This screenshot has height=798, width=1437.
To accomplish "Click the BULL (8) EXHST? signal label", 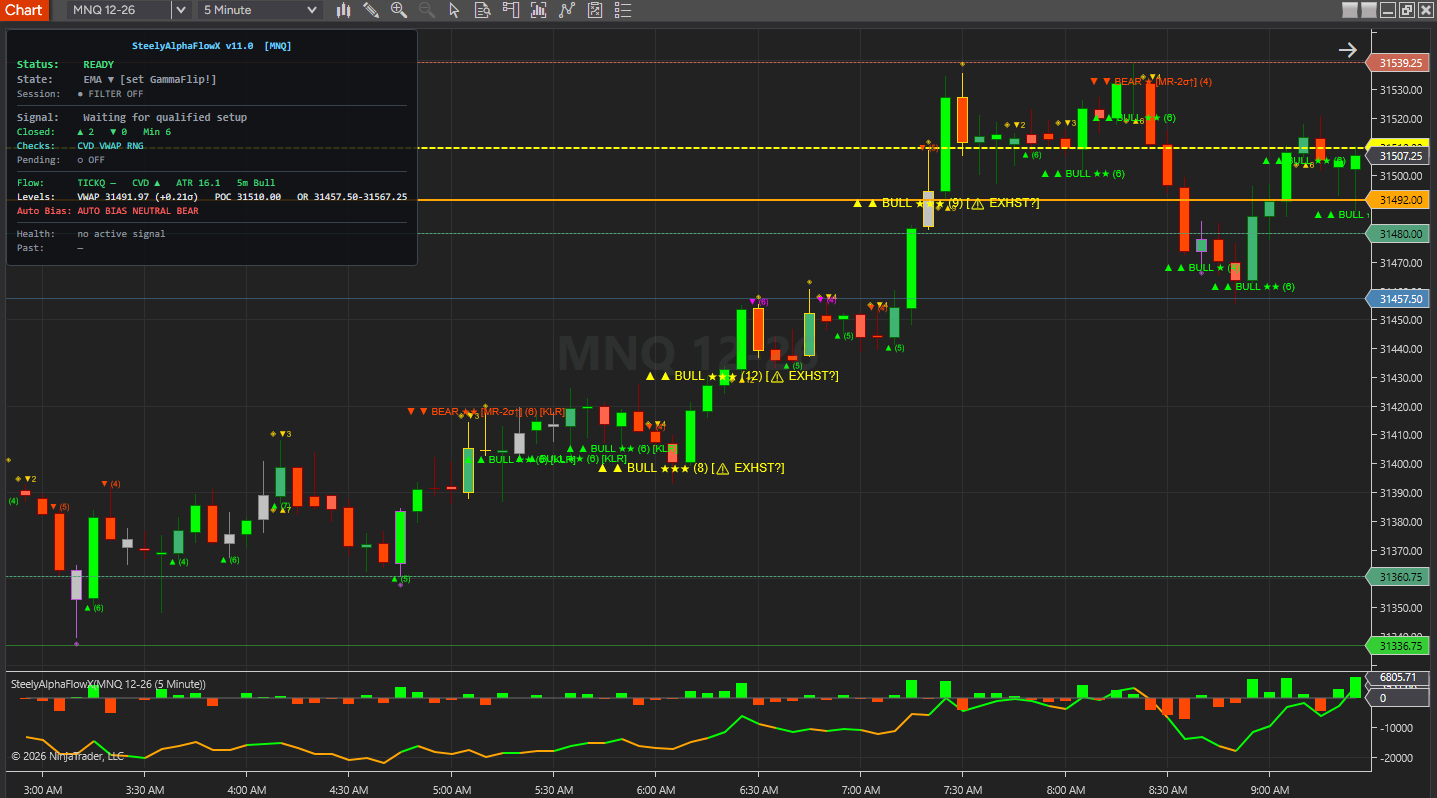I will click(691, 468).
